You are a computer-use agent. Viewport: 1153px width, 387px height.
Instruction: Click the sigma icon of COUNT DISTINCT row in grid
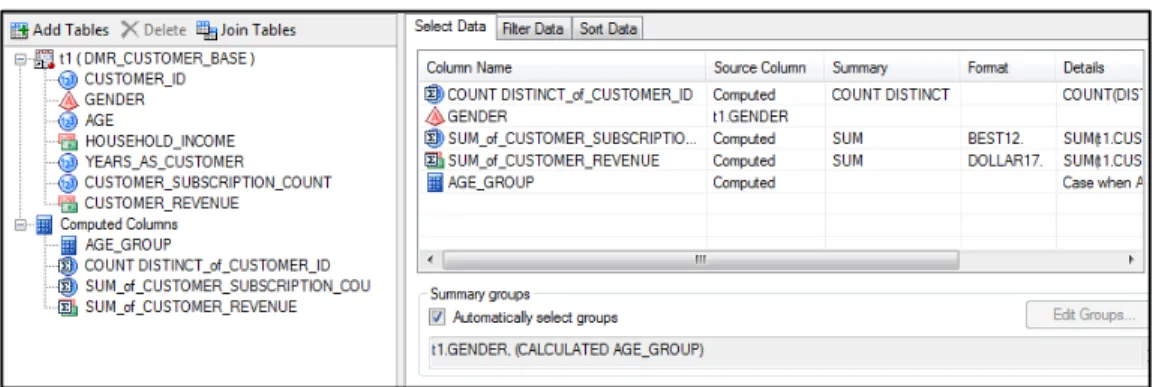pos(435,94)
